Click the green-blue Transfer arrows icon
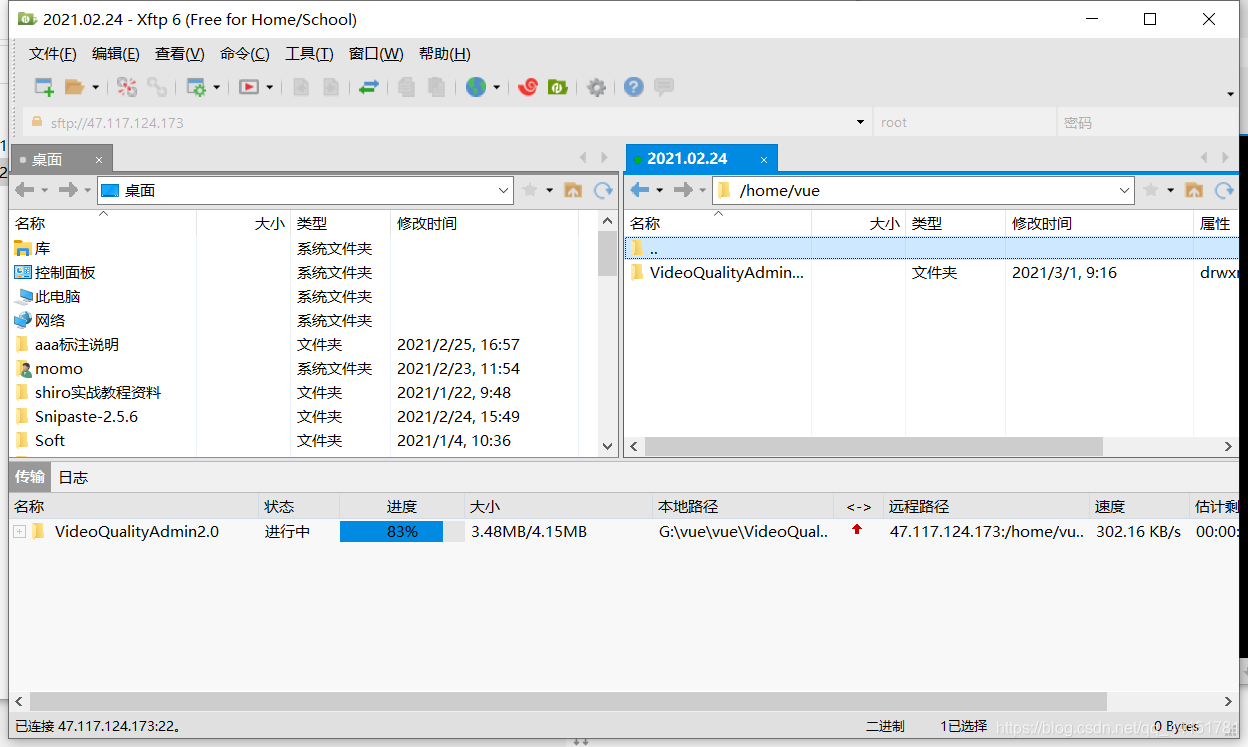The image size is (1248, 747). point(369,87)
